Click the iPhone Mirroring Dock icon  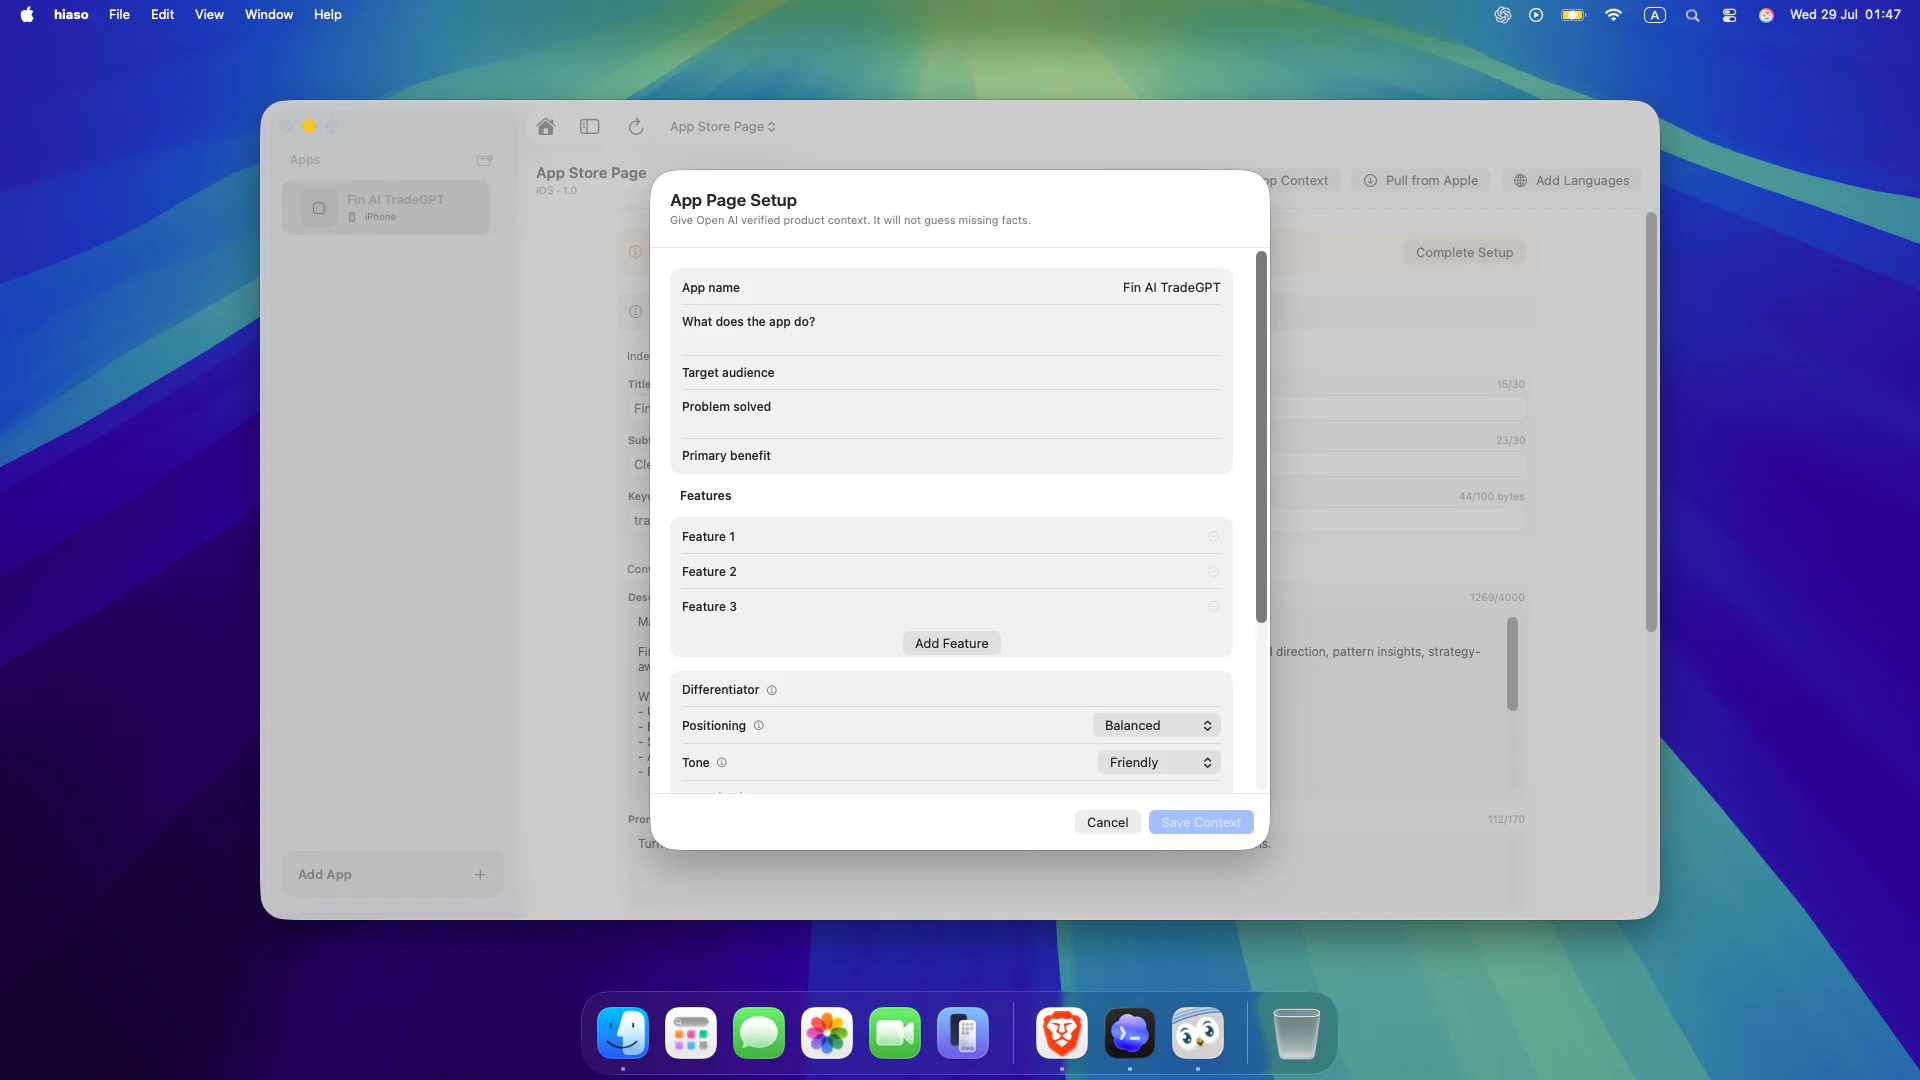point(963,1033)
